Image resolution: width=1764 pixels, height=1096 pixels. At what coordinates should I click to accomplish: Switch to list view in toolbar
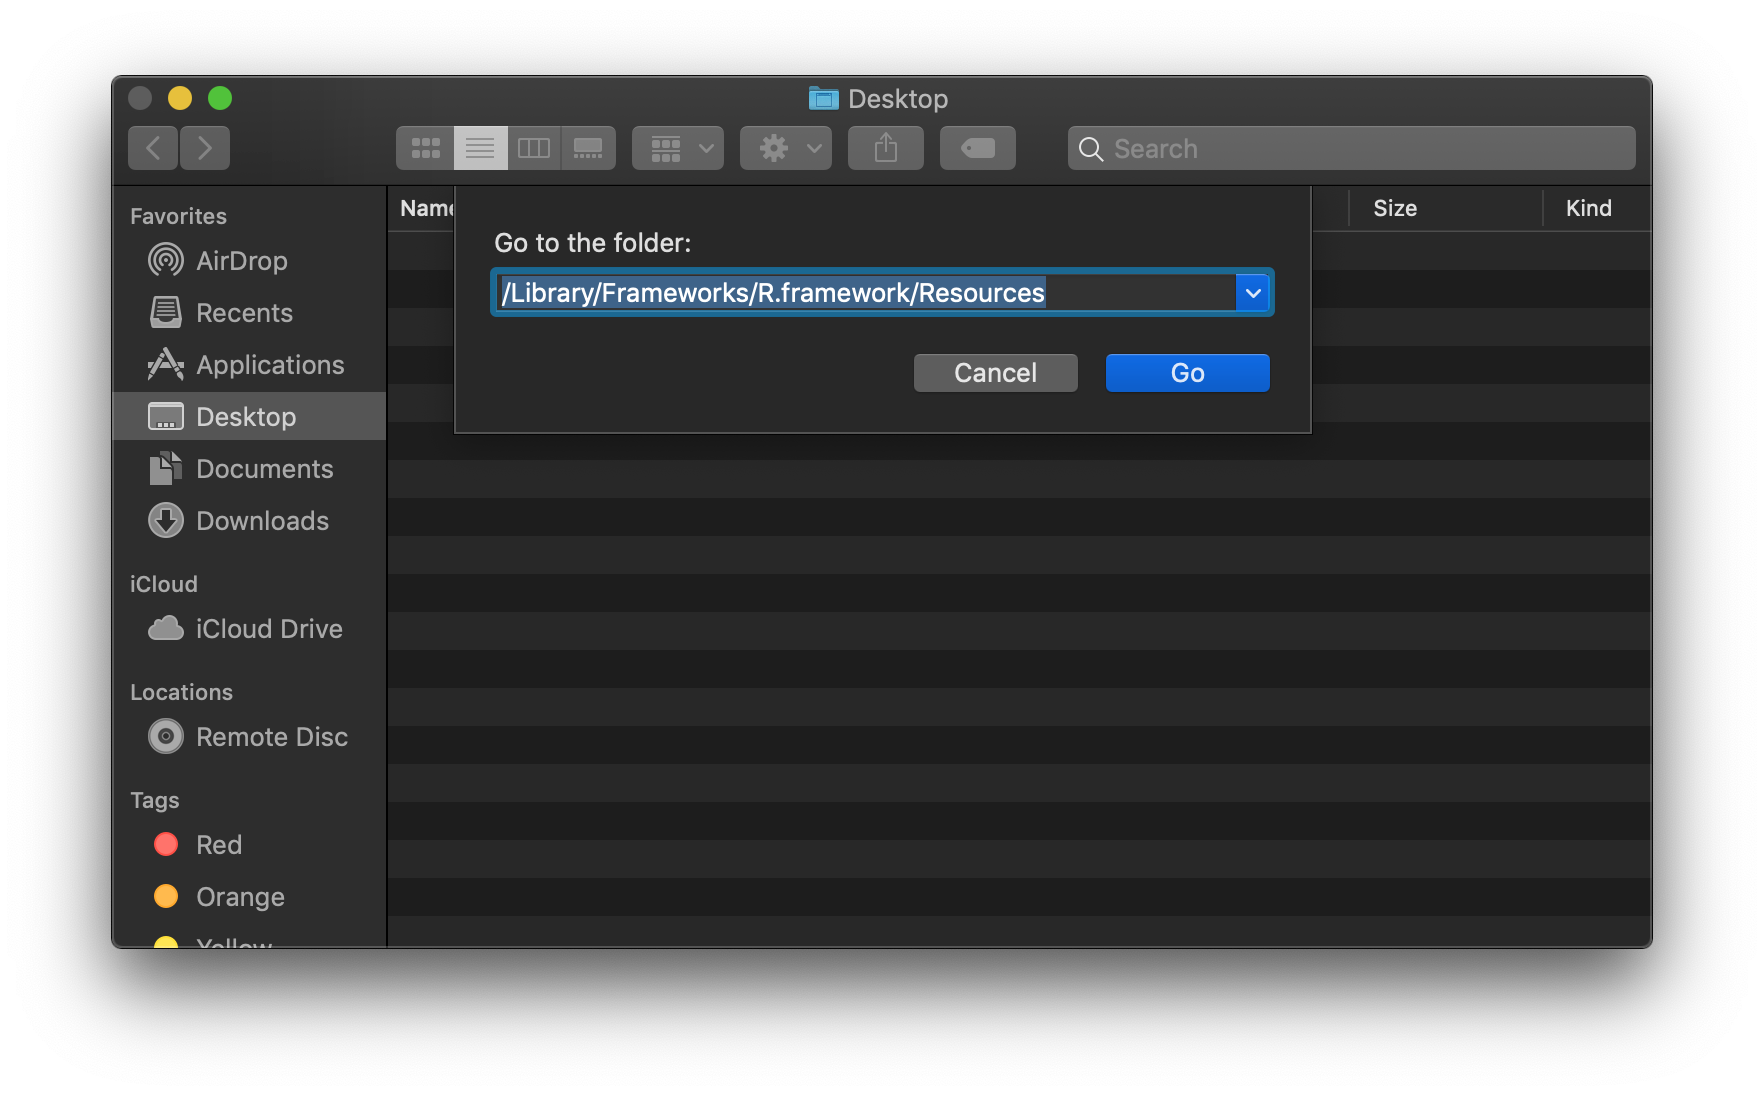pyautogui.click(x=480, y=148)
